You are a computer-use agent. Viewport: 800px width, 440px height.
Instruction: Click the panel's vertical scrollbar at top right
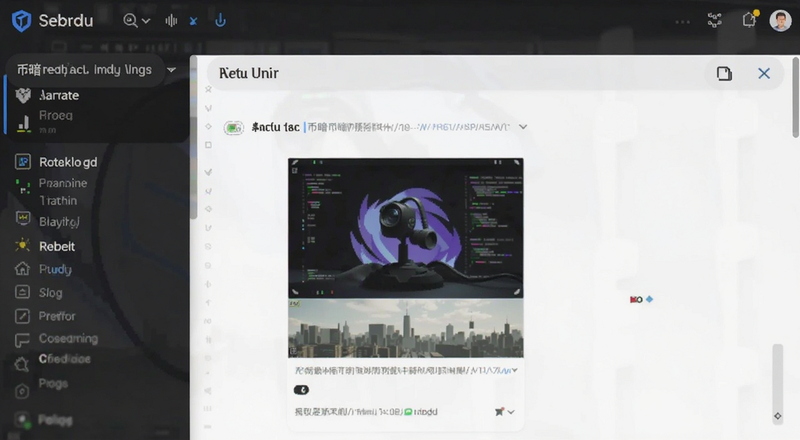click(x=795, y=97)
